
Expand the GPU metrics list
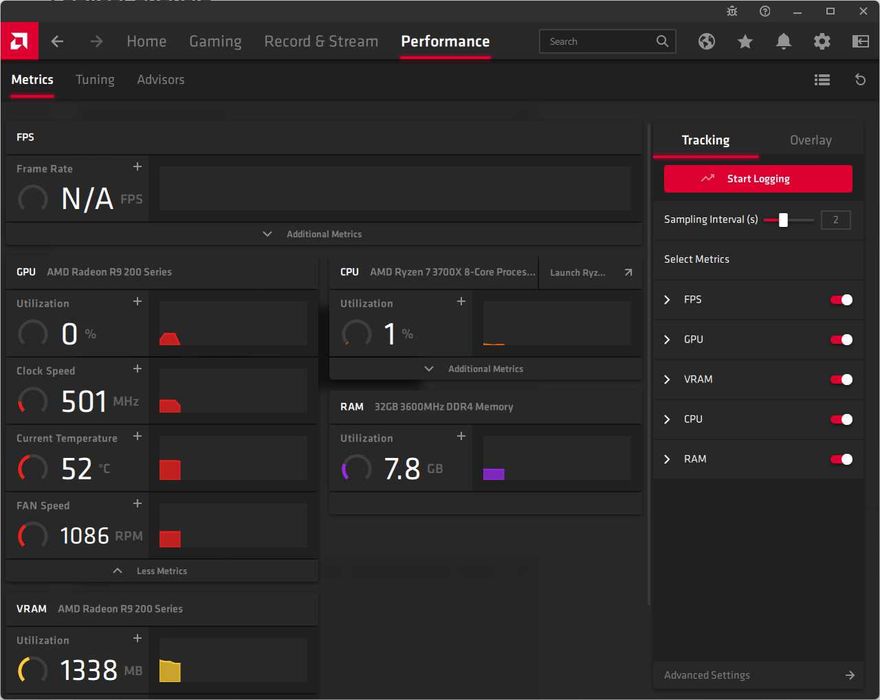[667, 340]
